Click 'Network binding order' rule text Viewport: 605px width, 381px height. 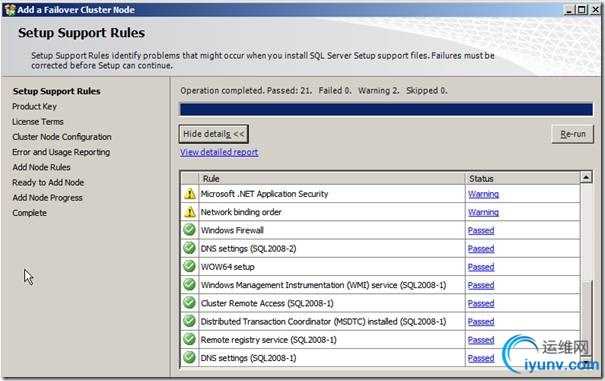click(x=241, y=212)
